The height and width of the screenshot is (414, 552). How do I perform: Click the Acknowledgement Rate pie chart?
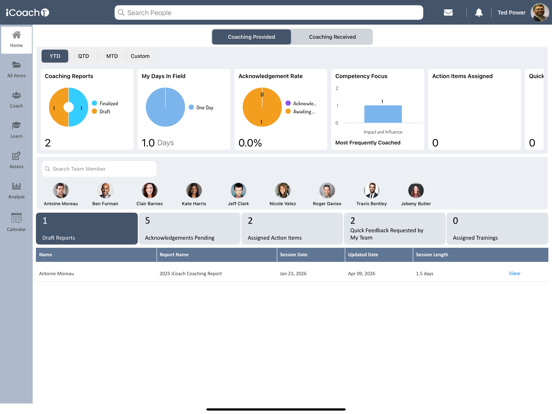point(262,107)
